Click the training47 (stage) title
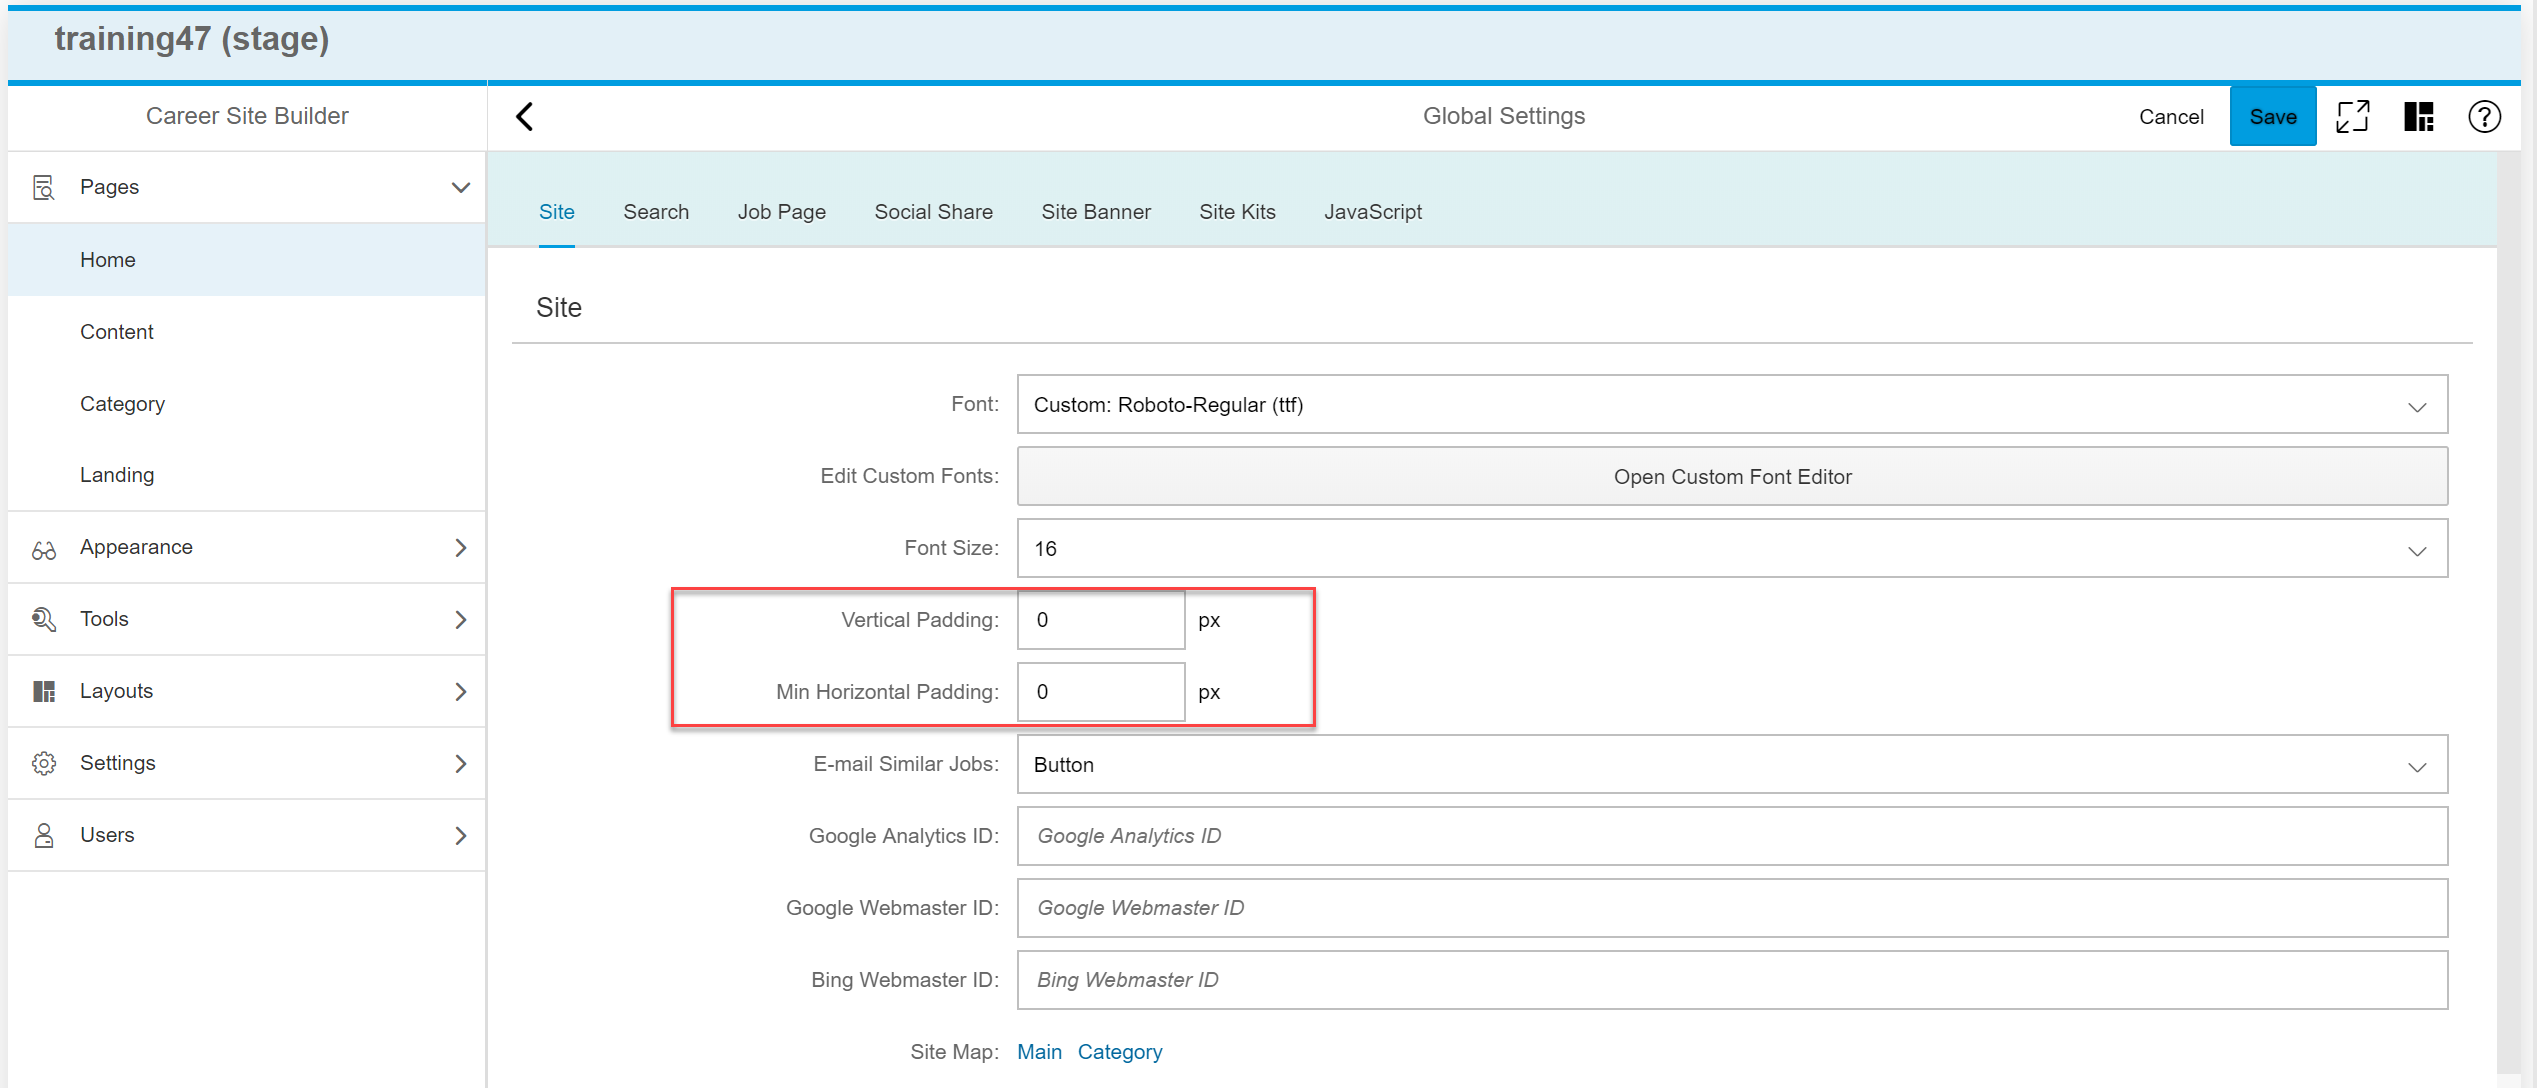This screenshot has width=2537, height=1088. (192, 39)
